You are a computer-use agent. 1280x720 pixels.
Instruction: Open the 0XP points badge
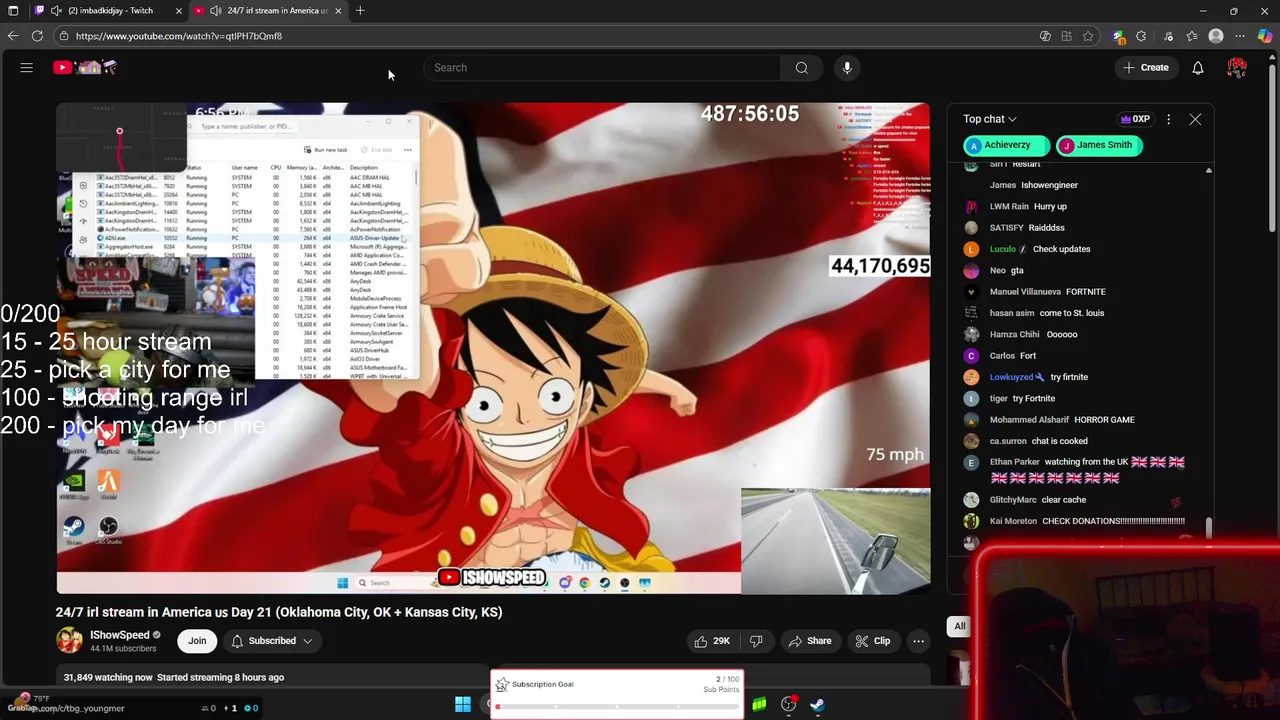click(x=1135, y=119)
